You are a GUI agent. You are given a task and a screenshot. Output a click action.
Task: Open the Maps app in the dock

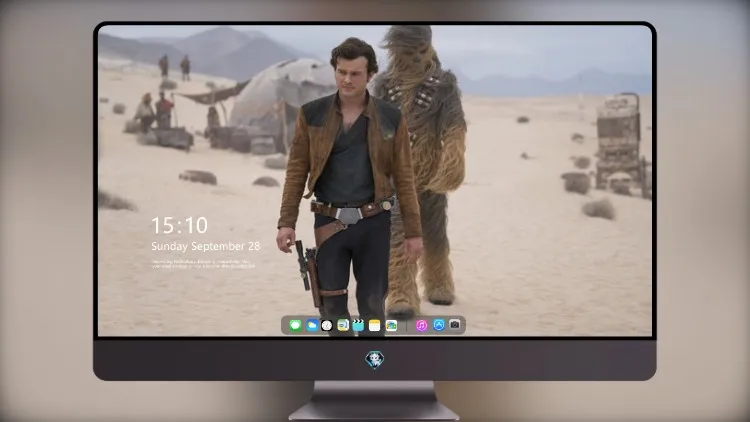click(343, 326)
